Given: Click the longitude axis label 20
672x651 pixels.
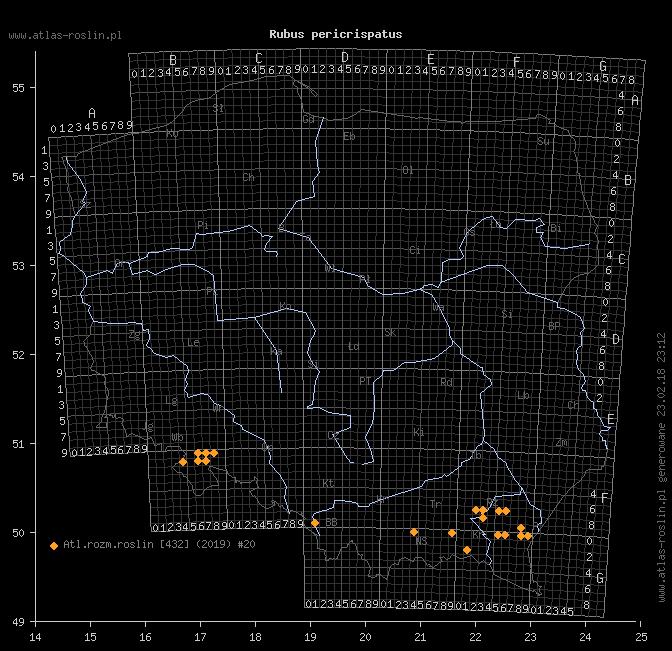Looking at the screenshot, I should tap(365, 637).
